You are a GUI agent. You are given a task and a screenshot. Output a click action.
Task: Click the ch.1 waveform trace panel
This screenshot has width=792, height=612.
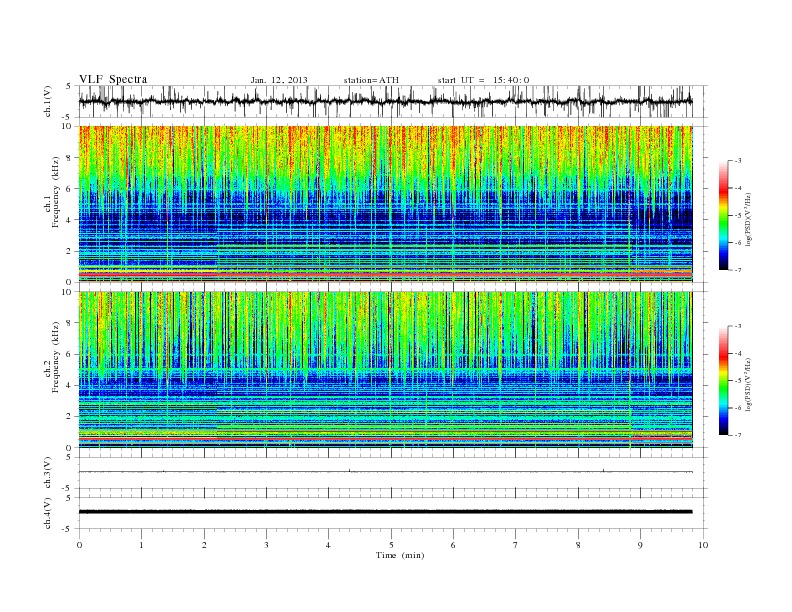[393, 101]
